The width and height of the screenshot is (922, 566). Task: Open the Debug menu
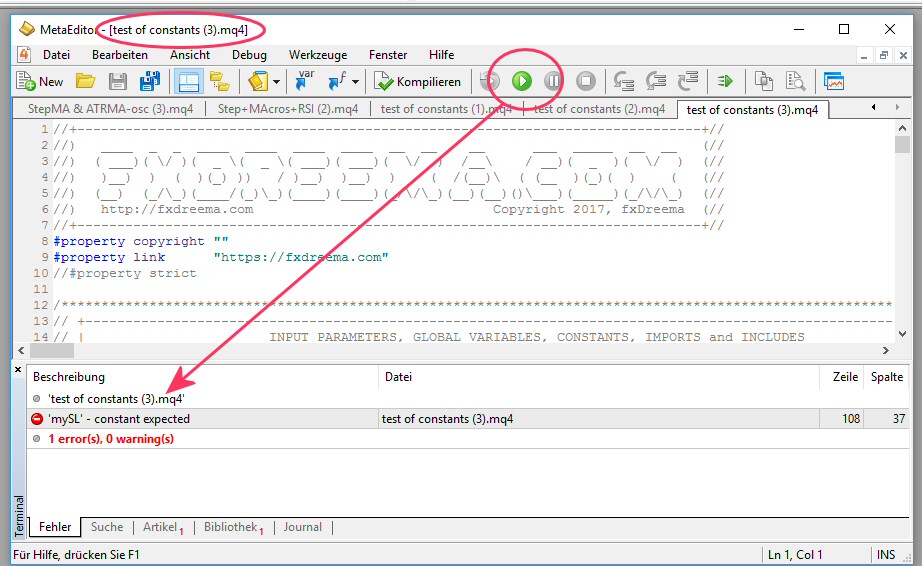click(249, 55)
